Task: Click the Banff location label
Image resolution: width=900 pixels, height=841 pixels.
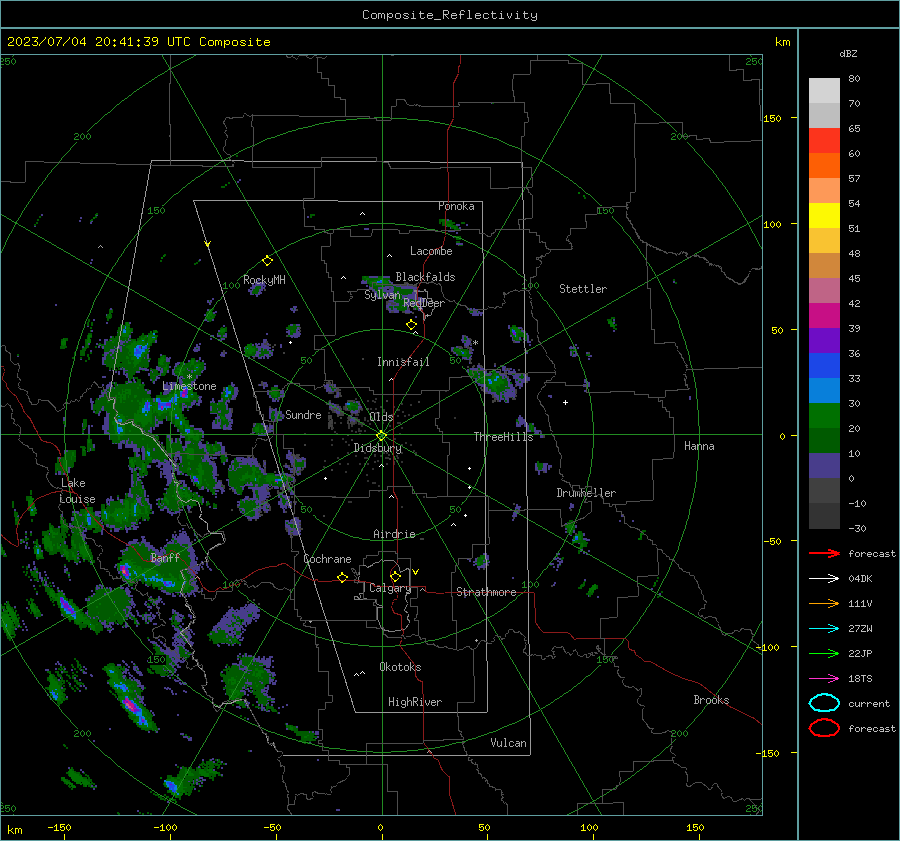Action: pos(165,558)
